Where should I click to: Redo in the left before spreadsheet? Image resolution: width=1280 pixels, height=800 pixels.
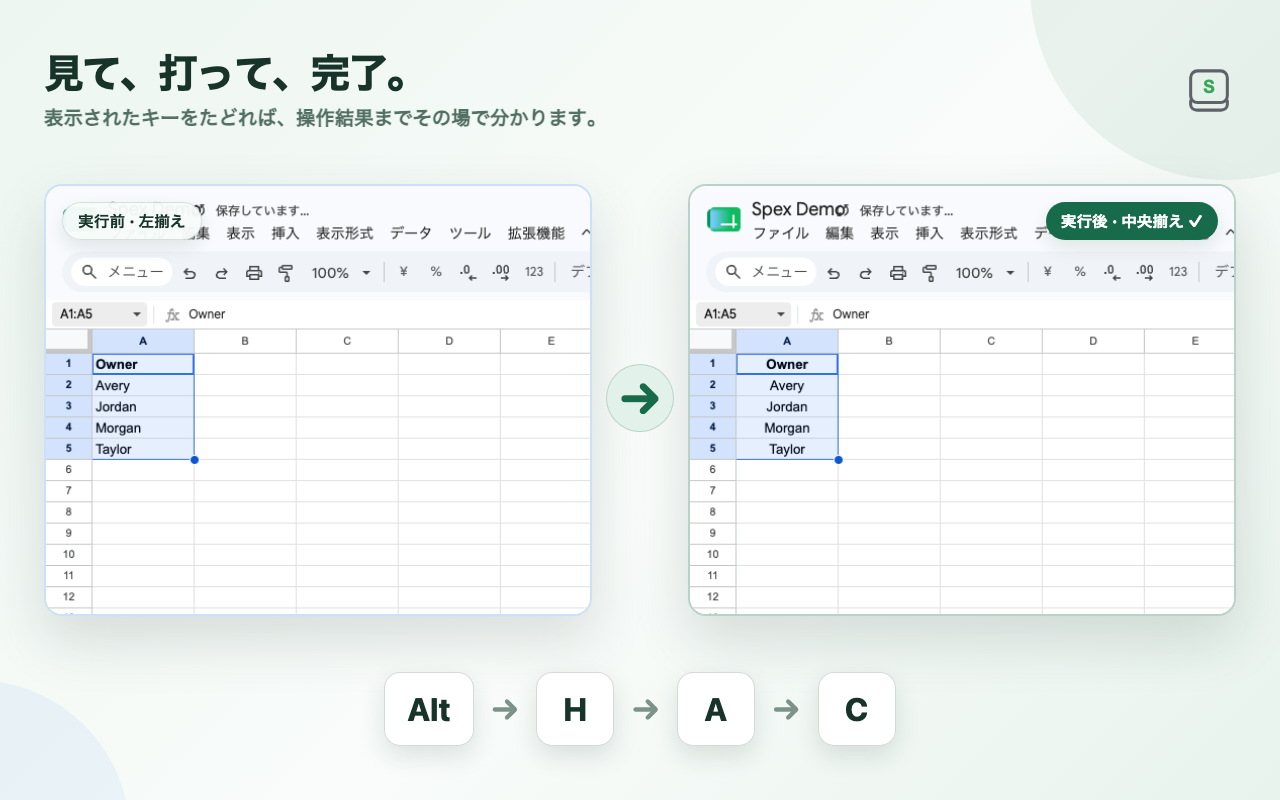tap(222, 272)
